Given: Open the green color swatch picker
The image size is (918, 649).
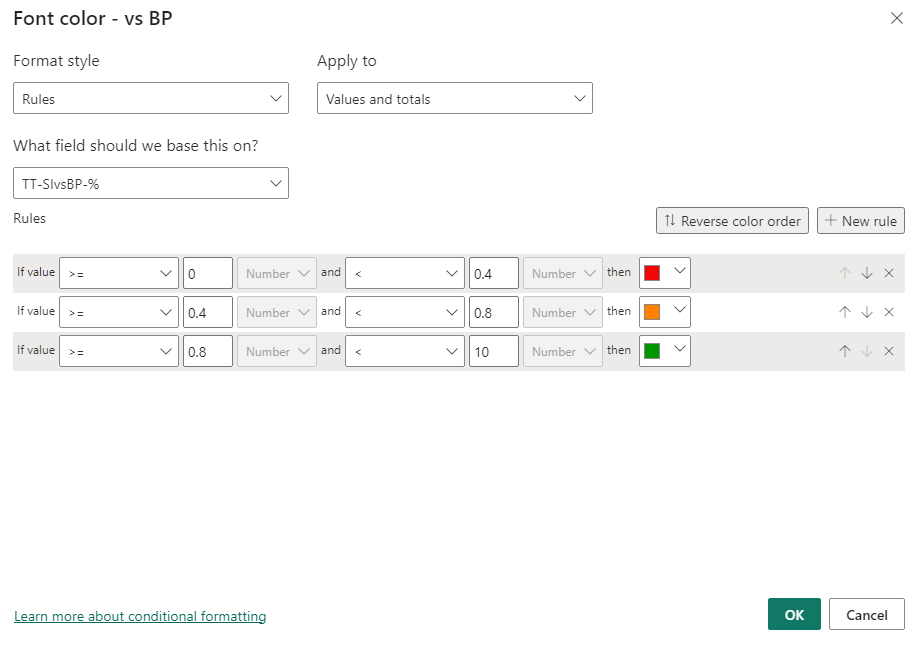Looking at the screenshot, I should tap(664, 351).
